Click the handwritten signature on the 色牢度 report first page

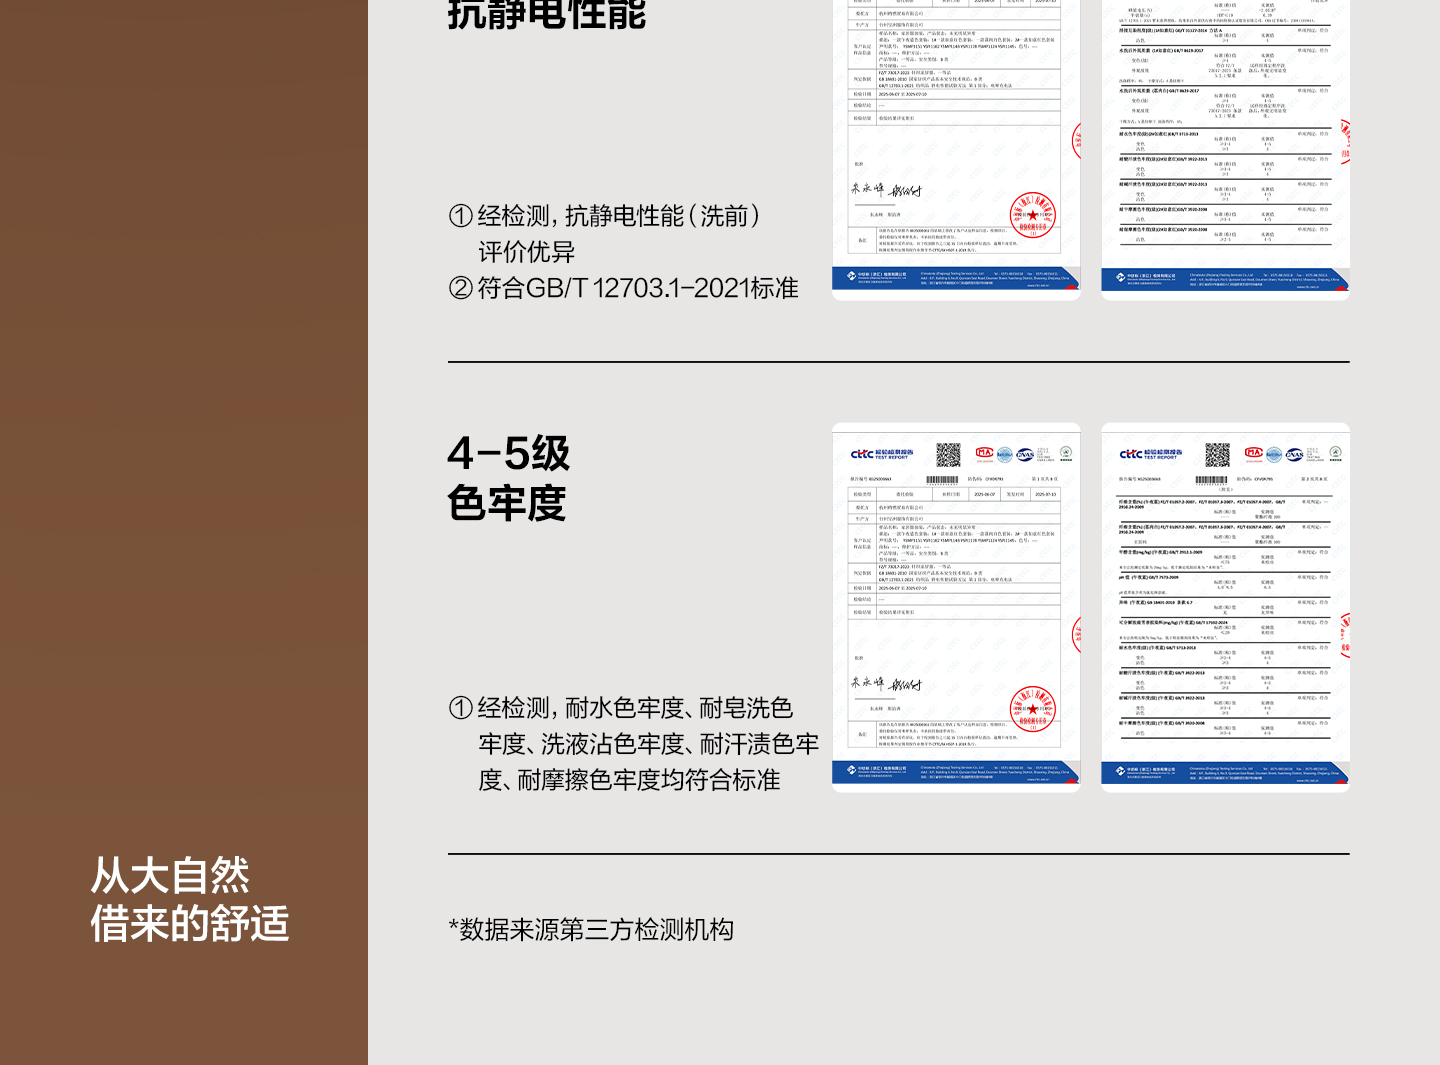tap(886, 684)
